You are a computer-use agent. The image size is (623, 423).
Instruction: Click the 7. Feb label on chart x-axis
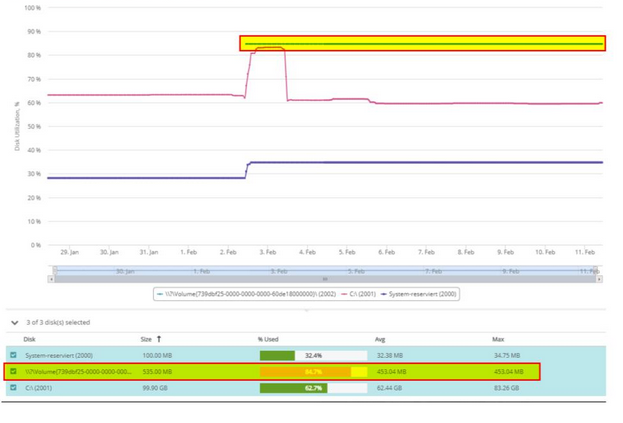(426, 252)
